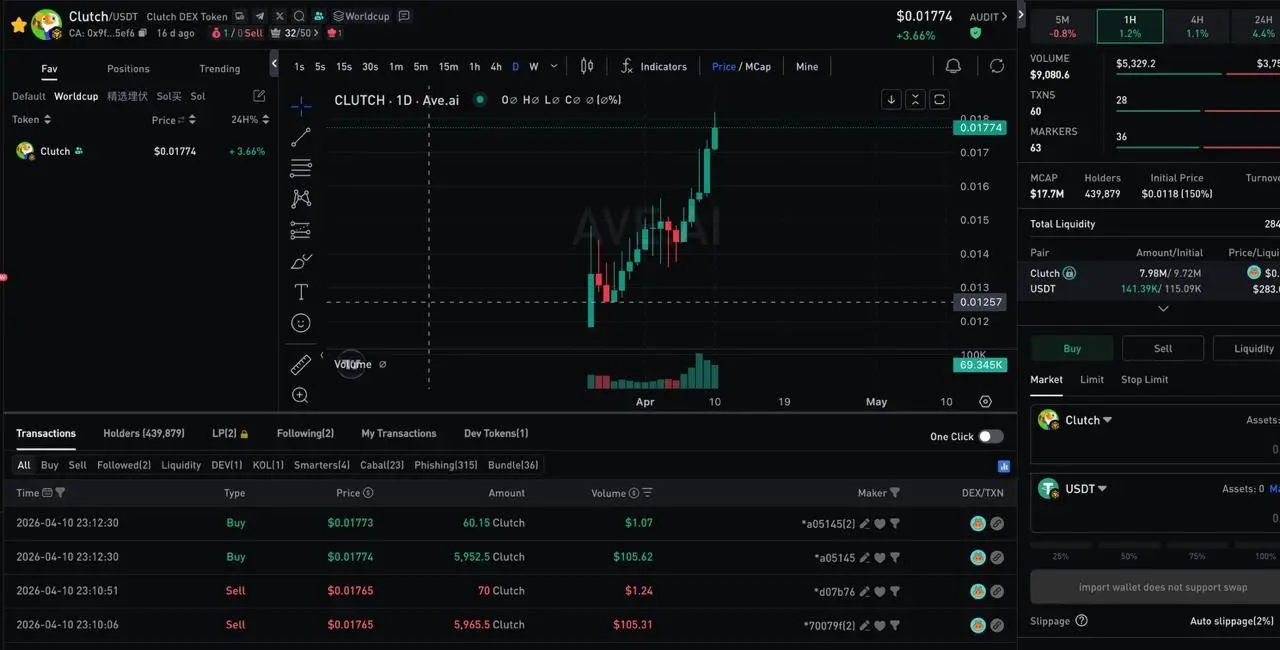Select the 4H stats period
The width and height of the screenshot is (1280, 650).
1197,26
